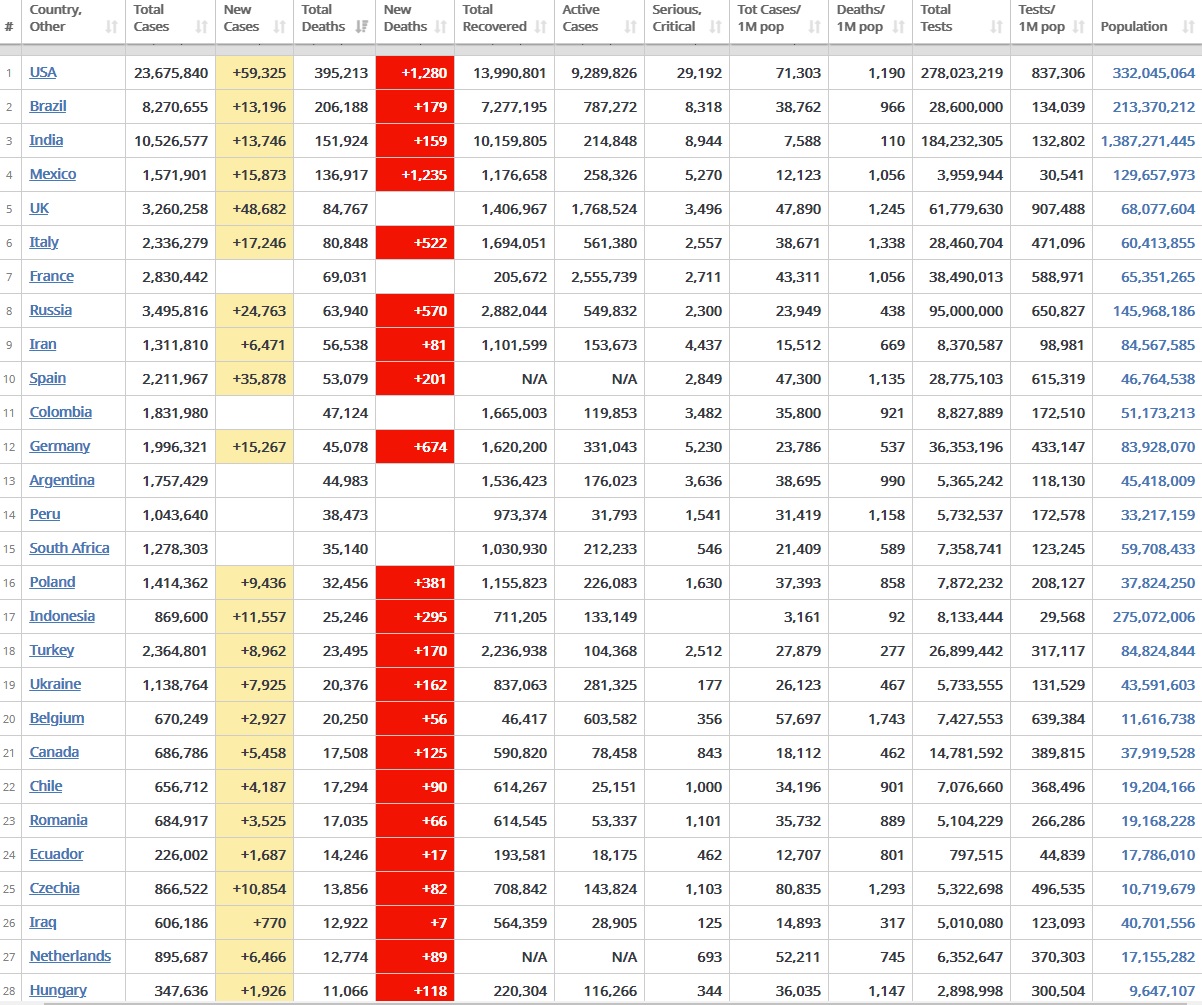Open the Belgium country link
This screenshot has width=1202, height=1005.
coord(57,718)
